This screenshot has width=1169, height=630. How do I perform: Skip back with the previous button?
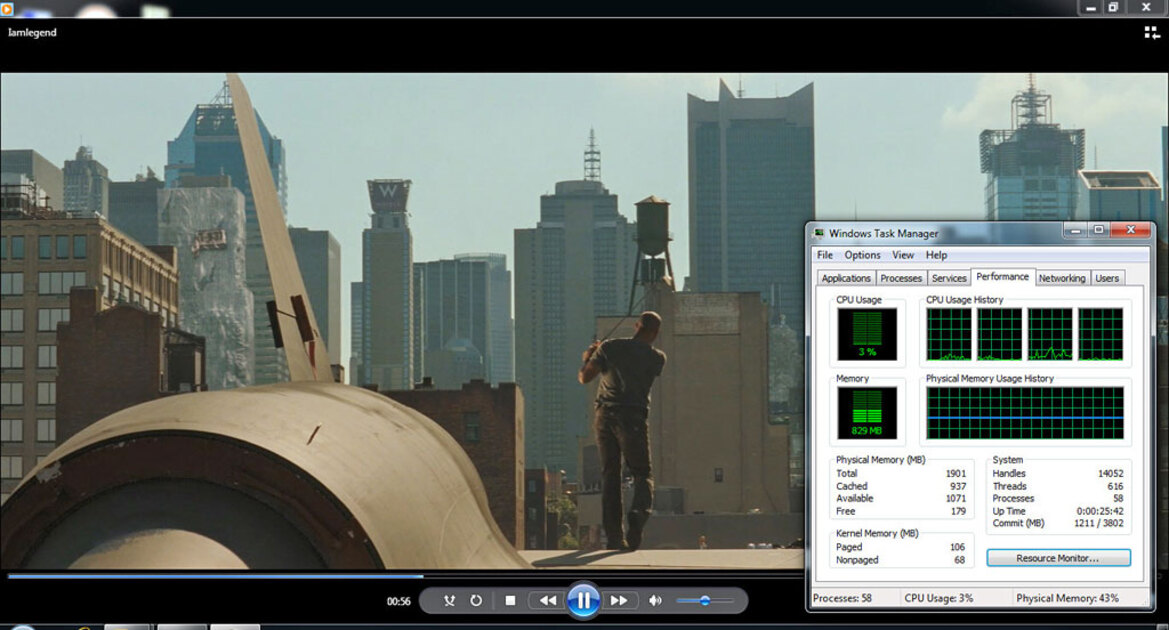point(548,600)
